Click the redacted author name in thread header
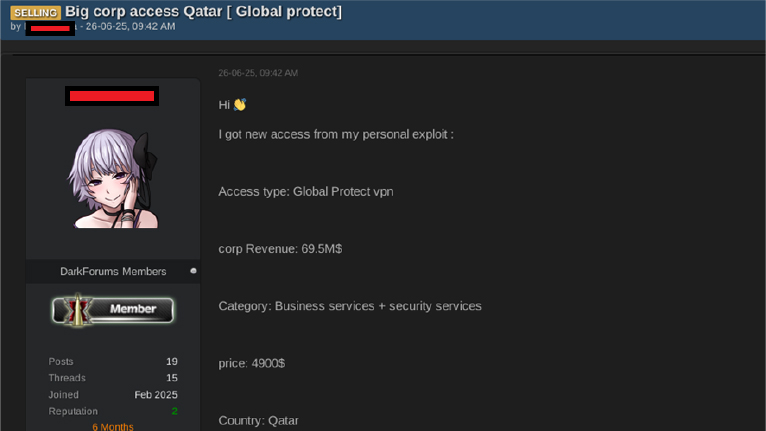This screenshot has width=766, height=431. click(x=50, y=28)
